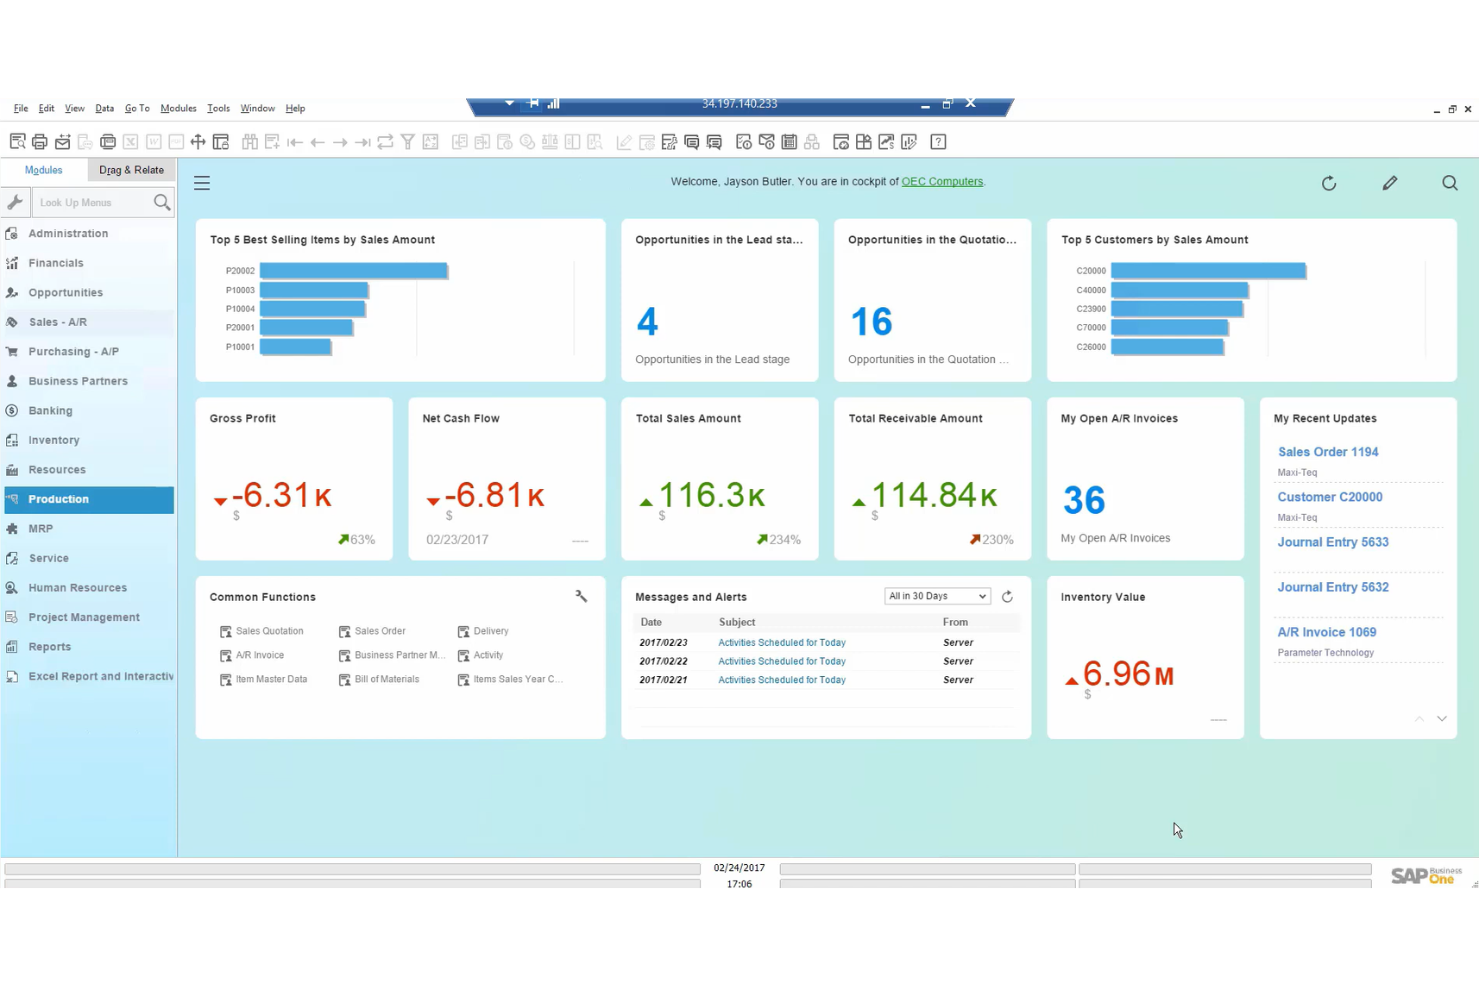This screenshot has height=987, width=1480.
Task: Open the Modules menu in the menu bar
Action: [x=178, y=108]
